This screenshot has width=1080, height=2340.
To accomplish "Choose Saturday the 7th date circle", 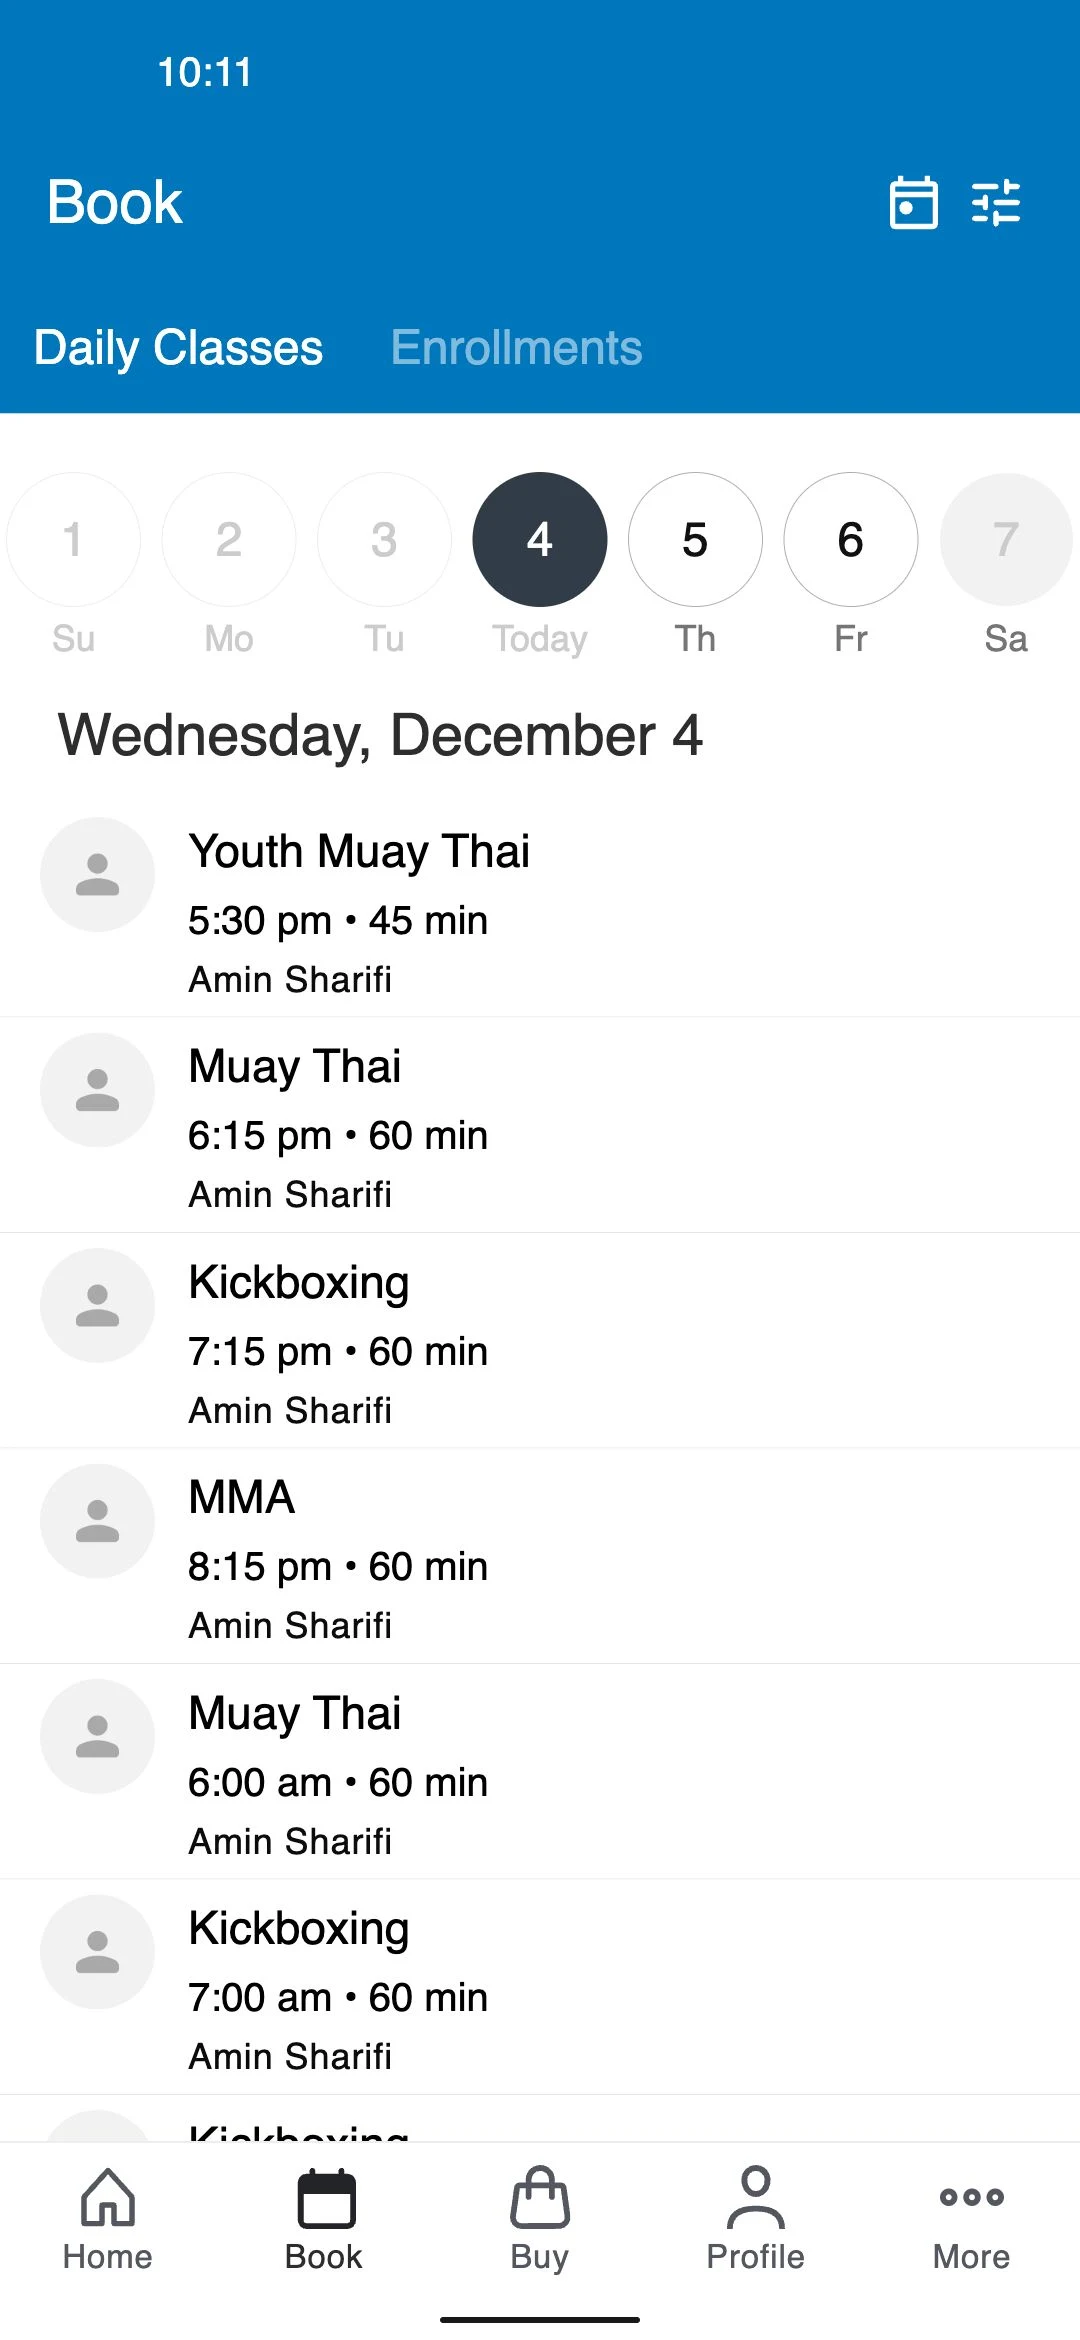I will (x=1006, y=540).
